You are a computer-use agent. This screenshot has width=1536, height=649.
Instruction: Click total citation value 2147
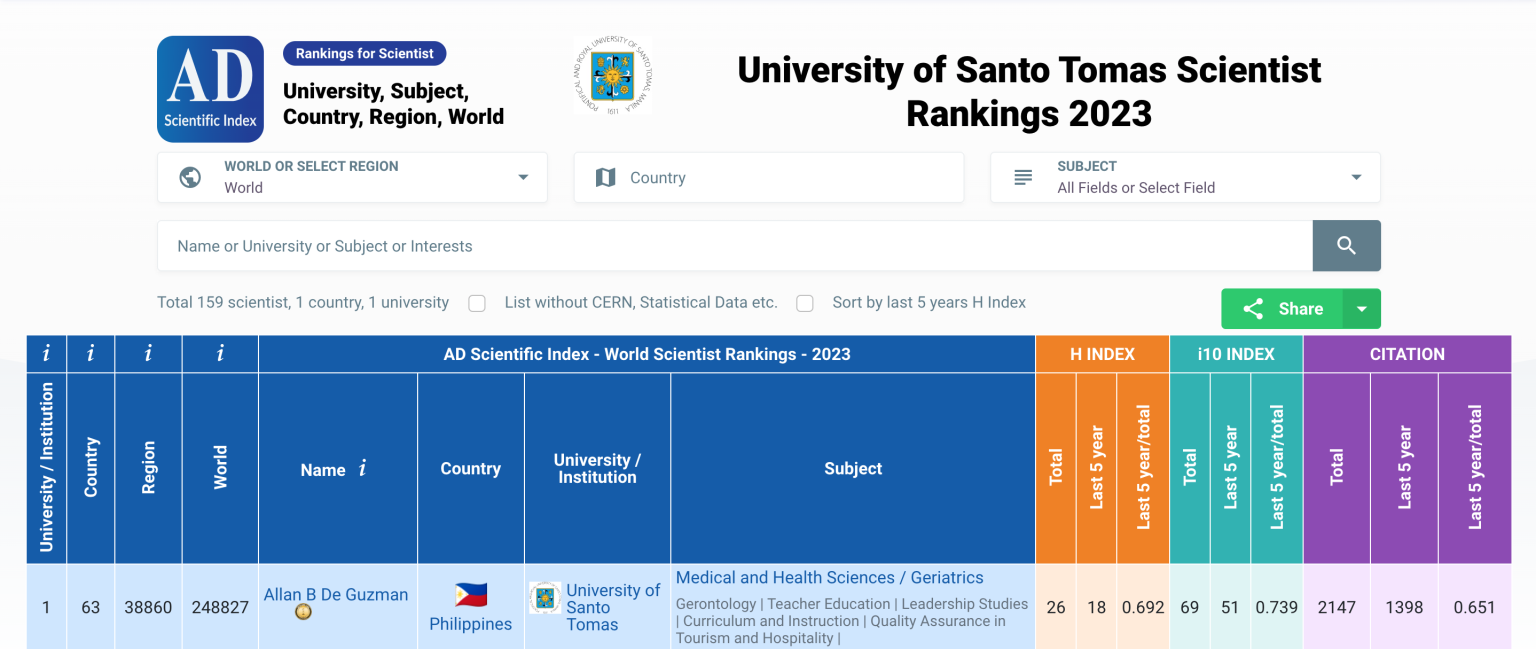coord(1337,607)
